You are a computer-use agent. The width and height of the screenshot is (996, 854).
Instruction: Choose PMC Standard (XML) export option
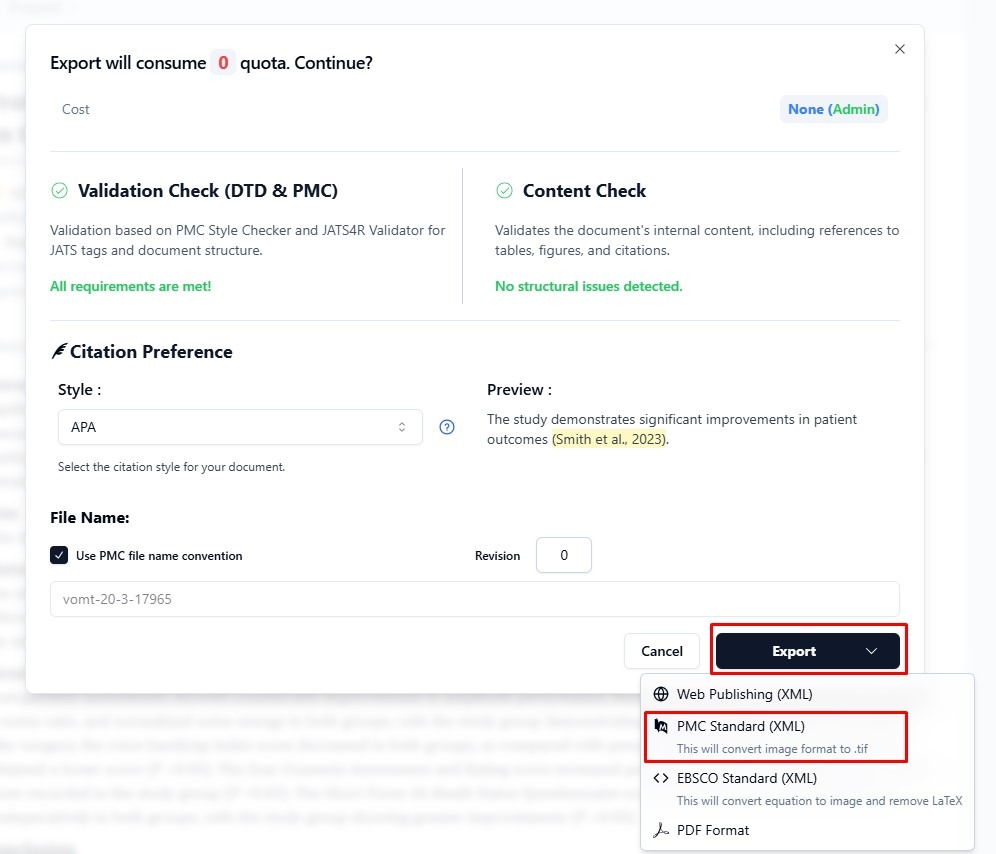(x=741, y=727)
